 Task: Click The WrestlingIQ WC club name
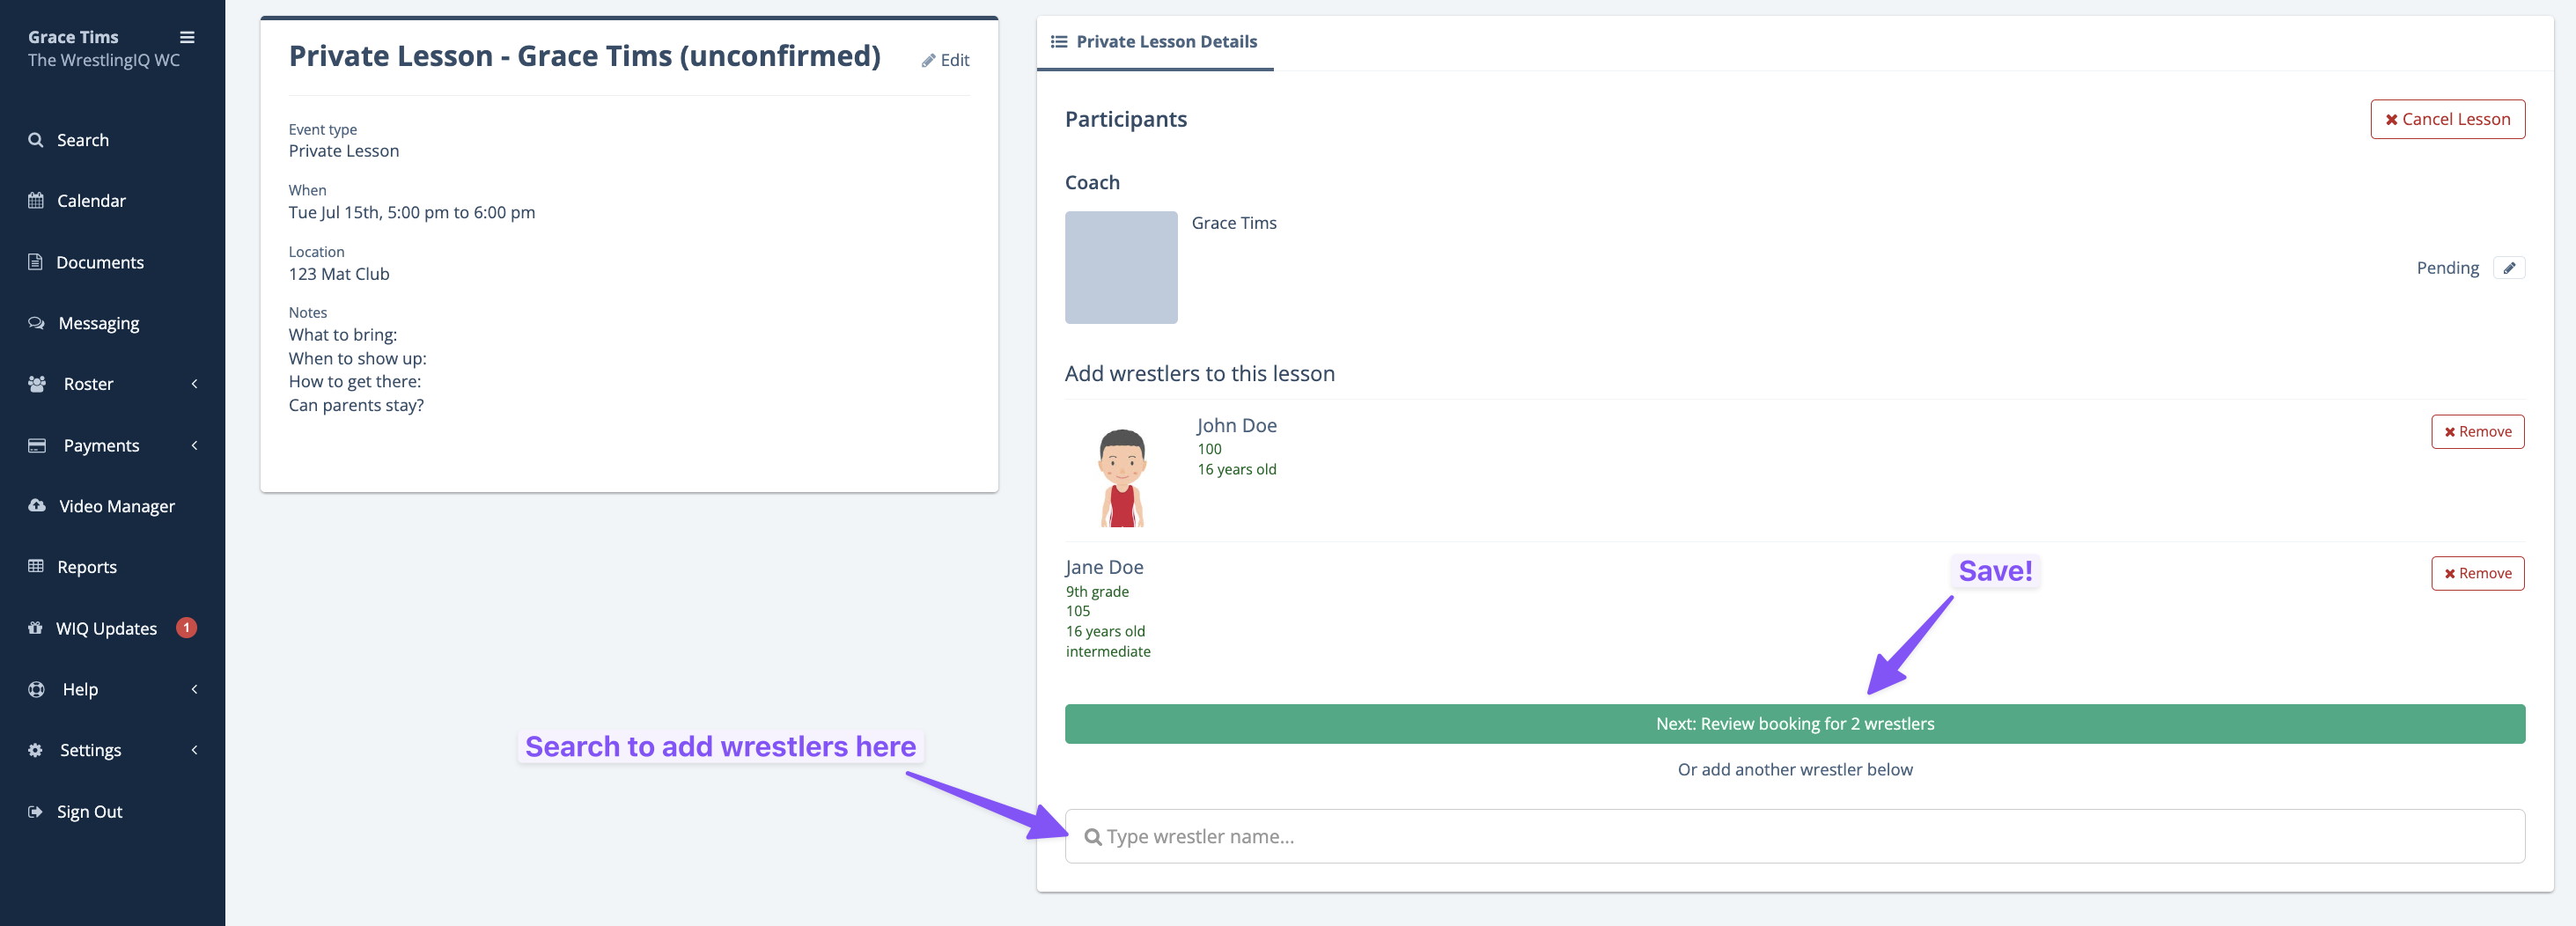[x=104, y=60]
